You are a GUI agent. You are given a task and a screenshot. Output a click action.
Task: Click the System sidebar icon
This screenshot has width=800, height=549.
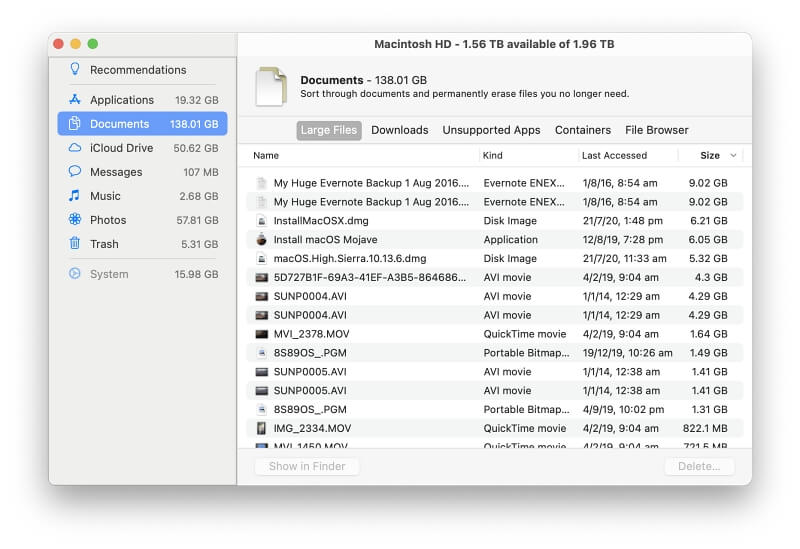(74, 273)
